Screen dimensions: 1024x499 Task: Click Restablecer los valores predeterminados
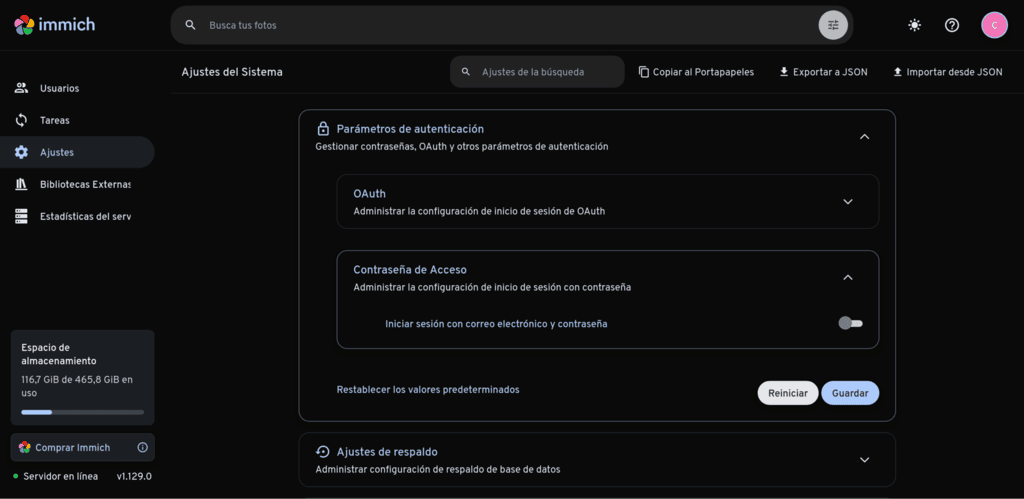[x=428, y=389]
